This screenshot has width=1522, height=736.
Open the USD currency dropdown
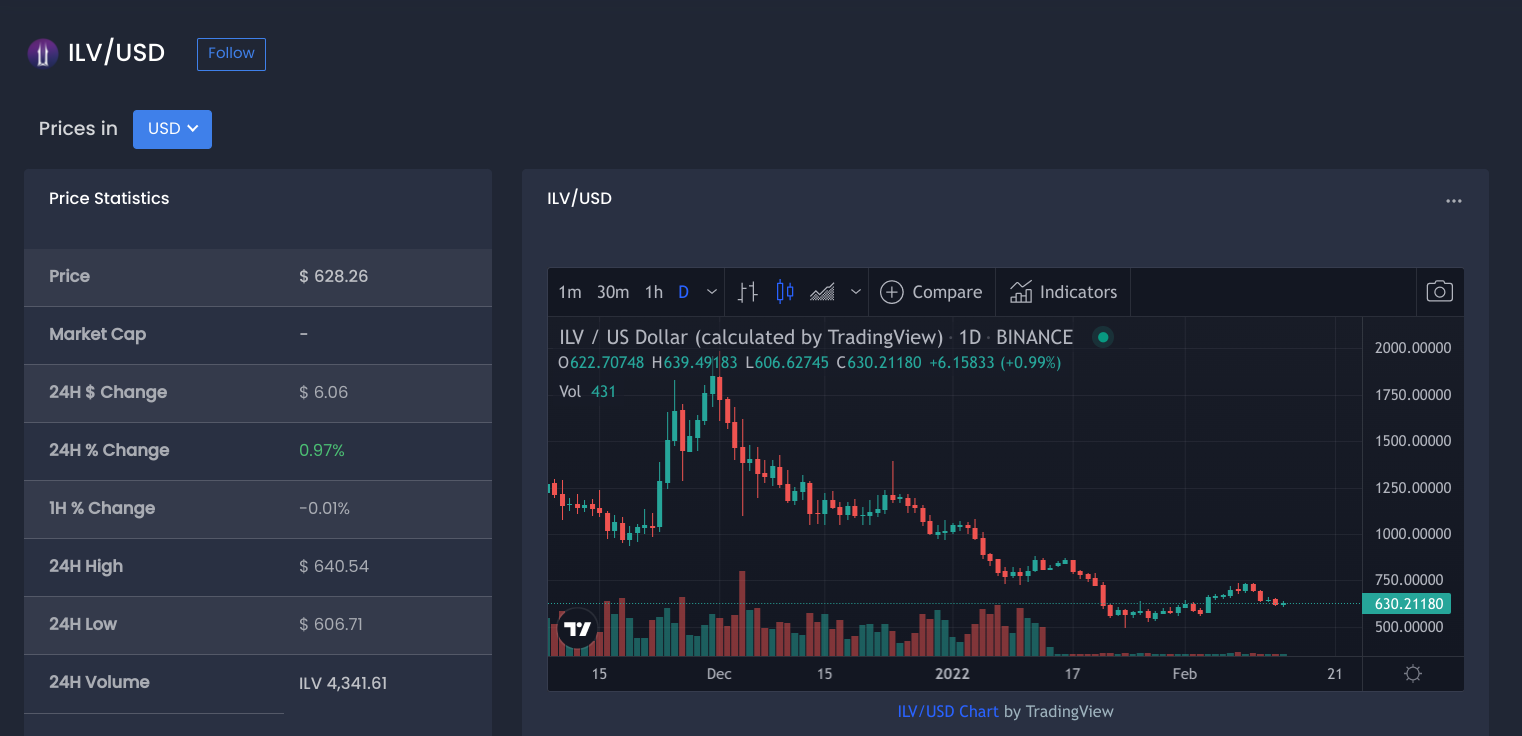[x=172, y=129]
